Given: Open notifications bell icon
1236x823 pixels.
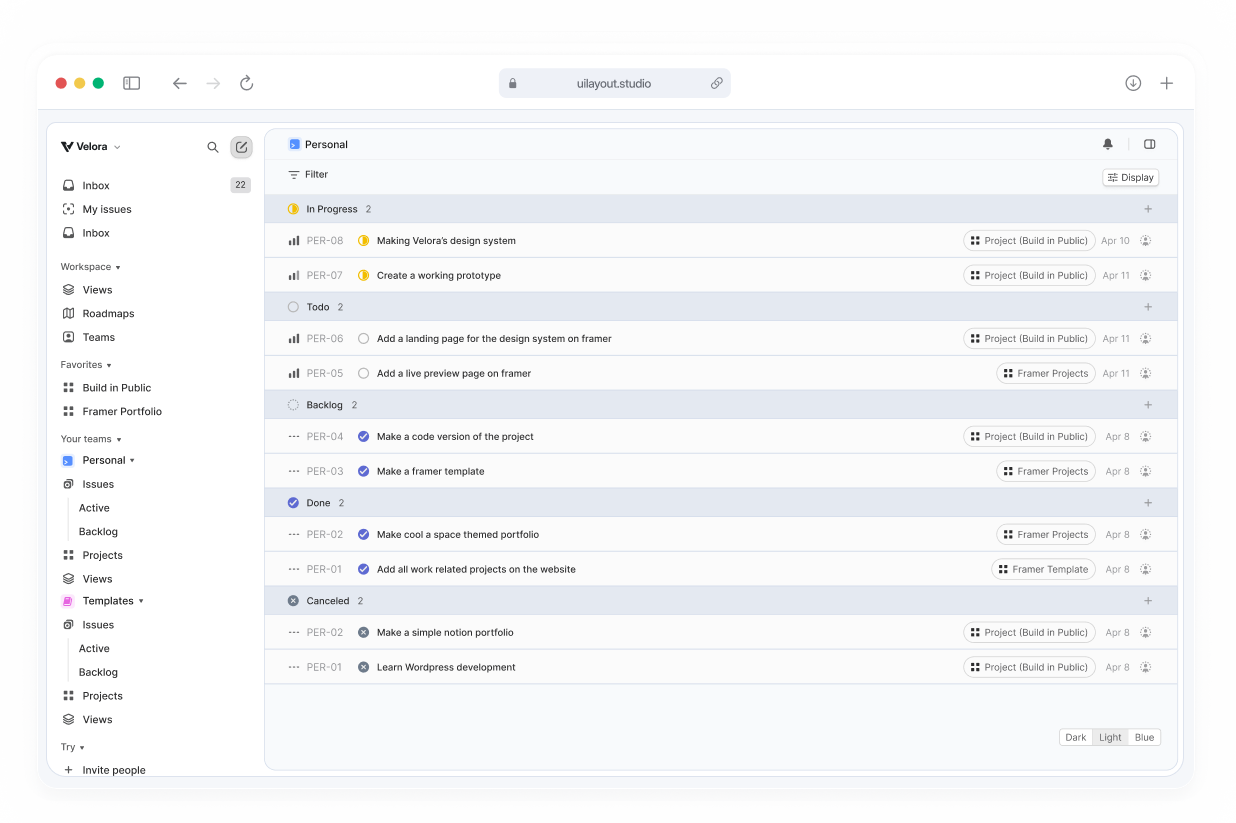Looking at the screenshot, I should (x=1108, y=144).
